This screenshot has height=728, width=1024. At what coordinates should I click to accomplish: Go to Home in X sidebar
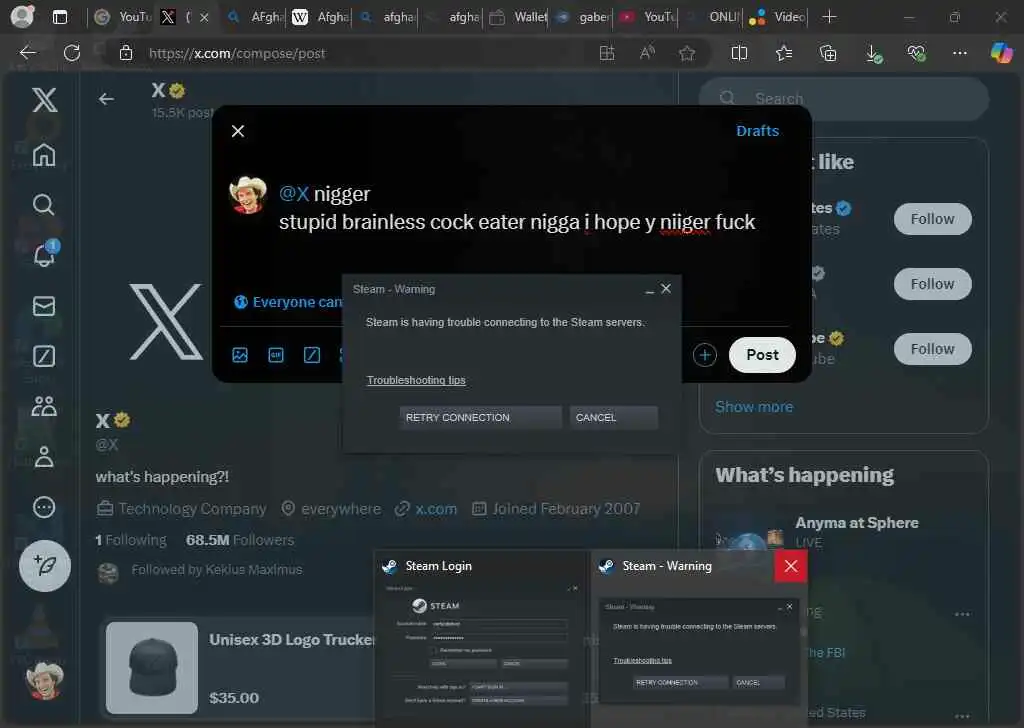[44, 155]
